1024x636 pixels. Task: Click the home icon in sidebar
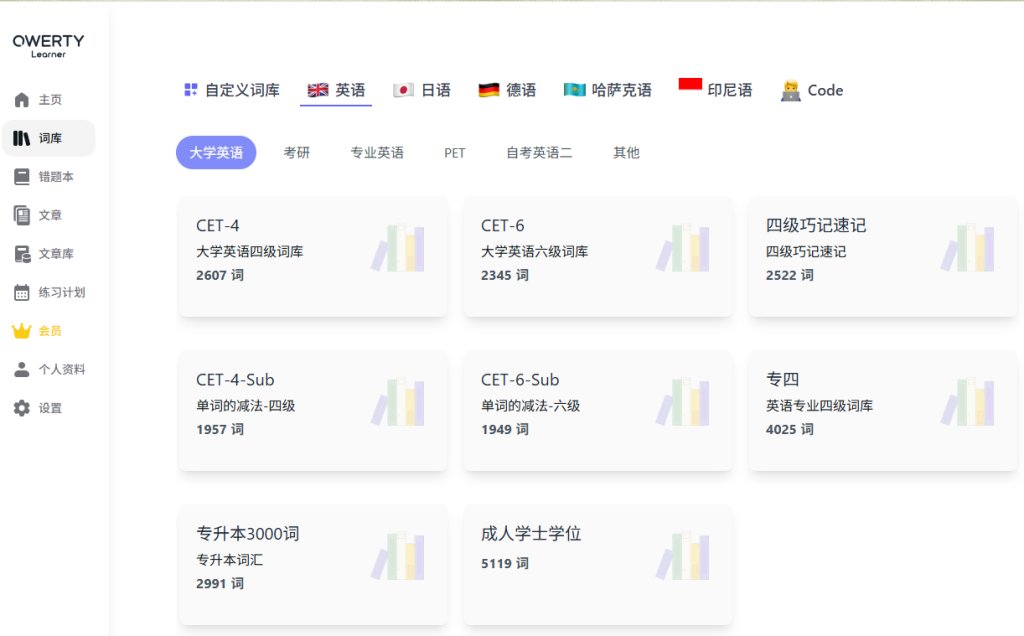click(22, 100)
